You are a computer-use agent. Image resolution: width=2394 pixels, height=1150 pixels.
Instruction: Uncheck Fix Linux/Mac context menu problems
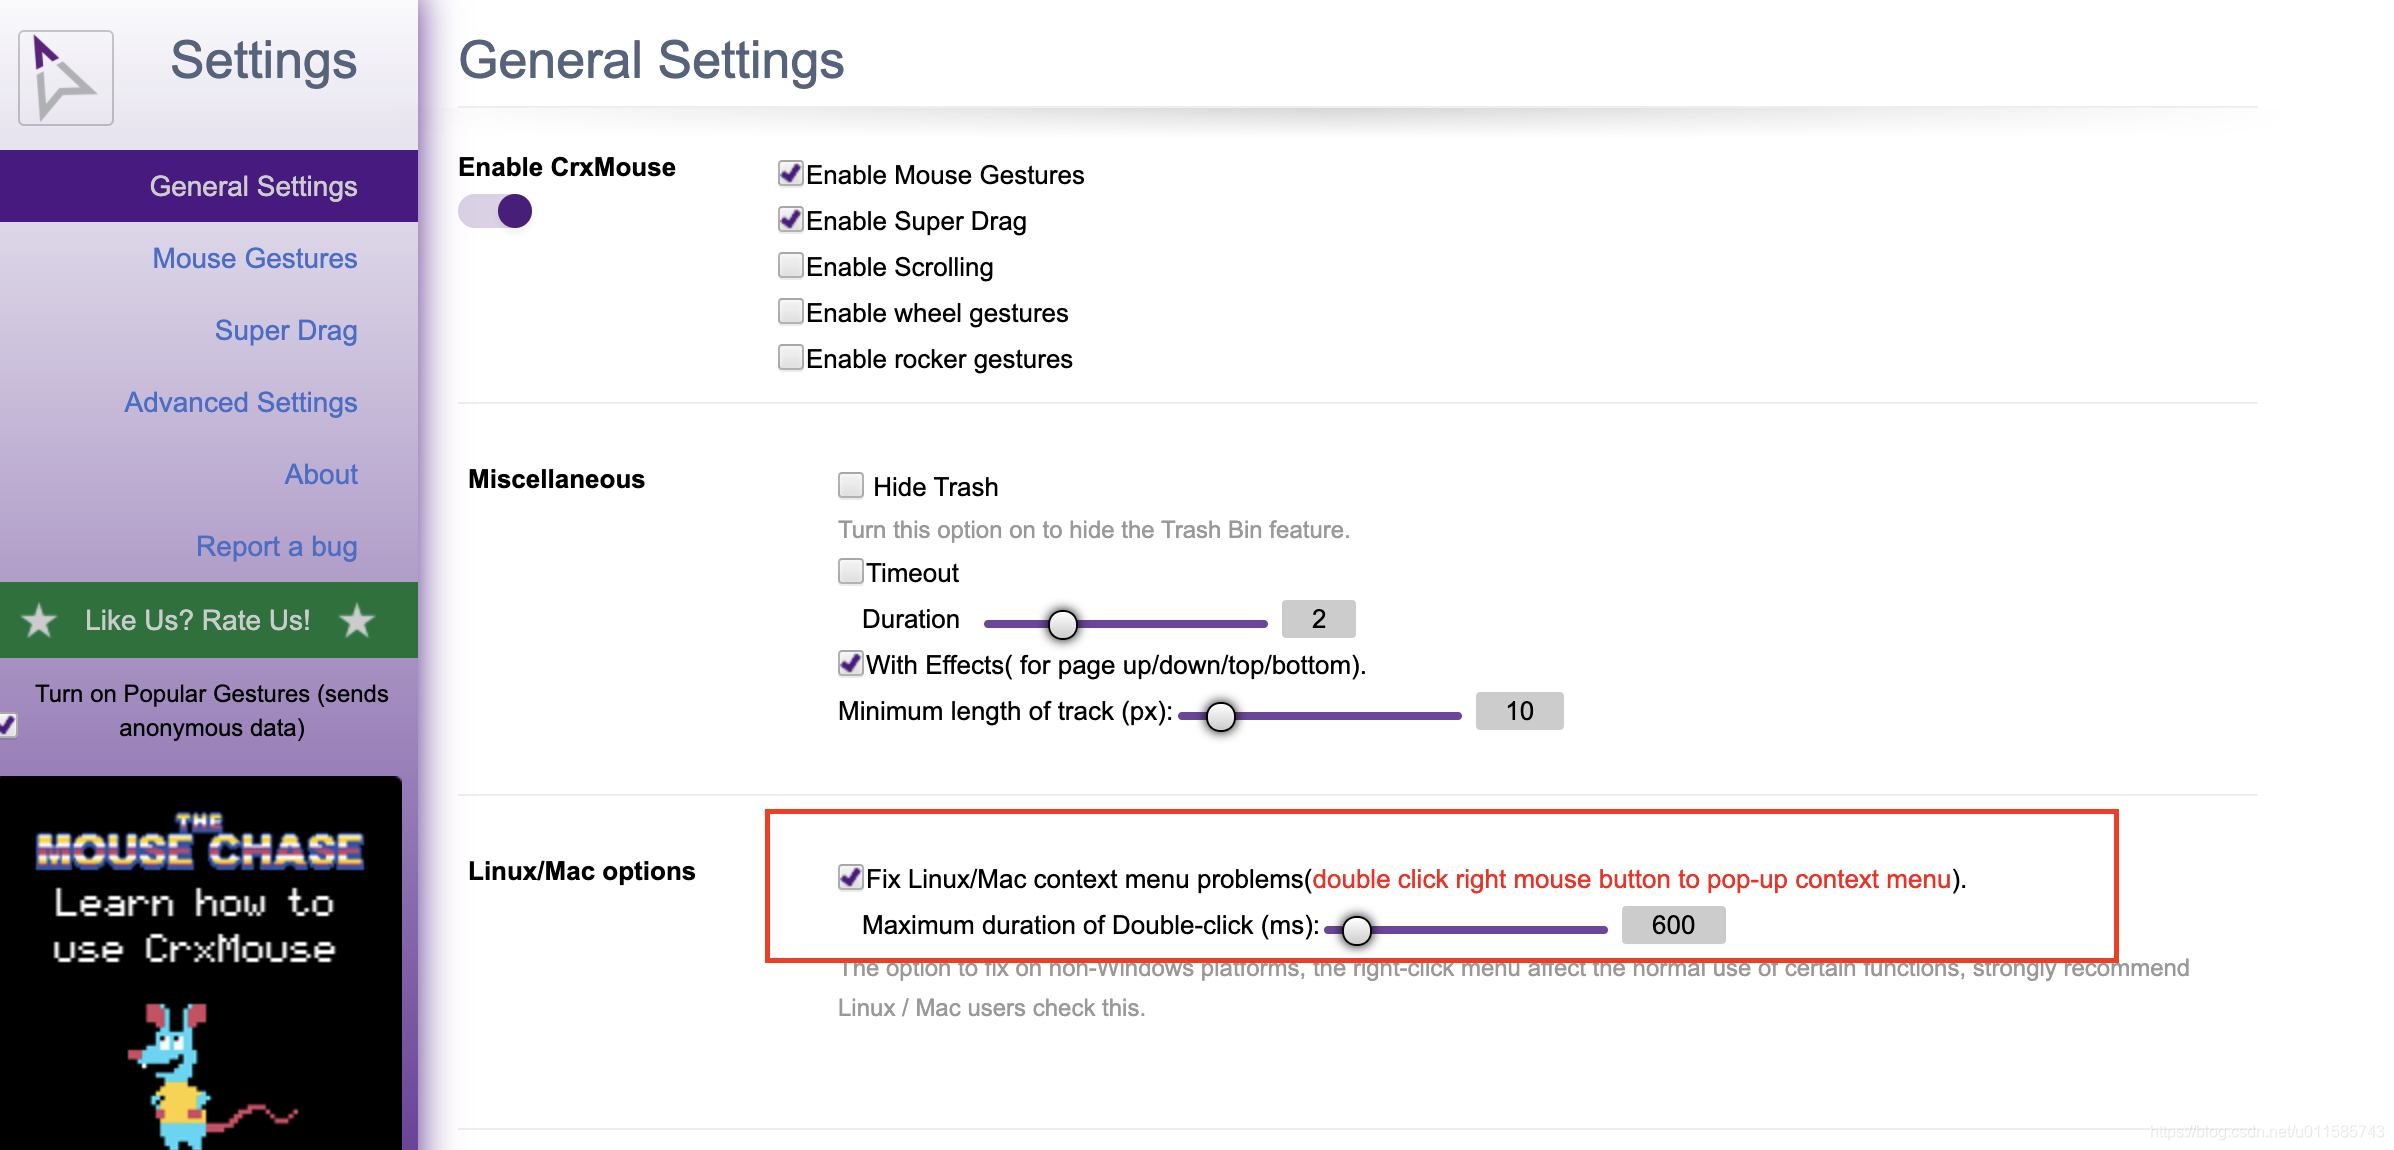click(851, 877)
